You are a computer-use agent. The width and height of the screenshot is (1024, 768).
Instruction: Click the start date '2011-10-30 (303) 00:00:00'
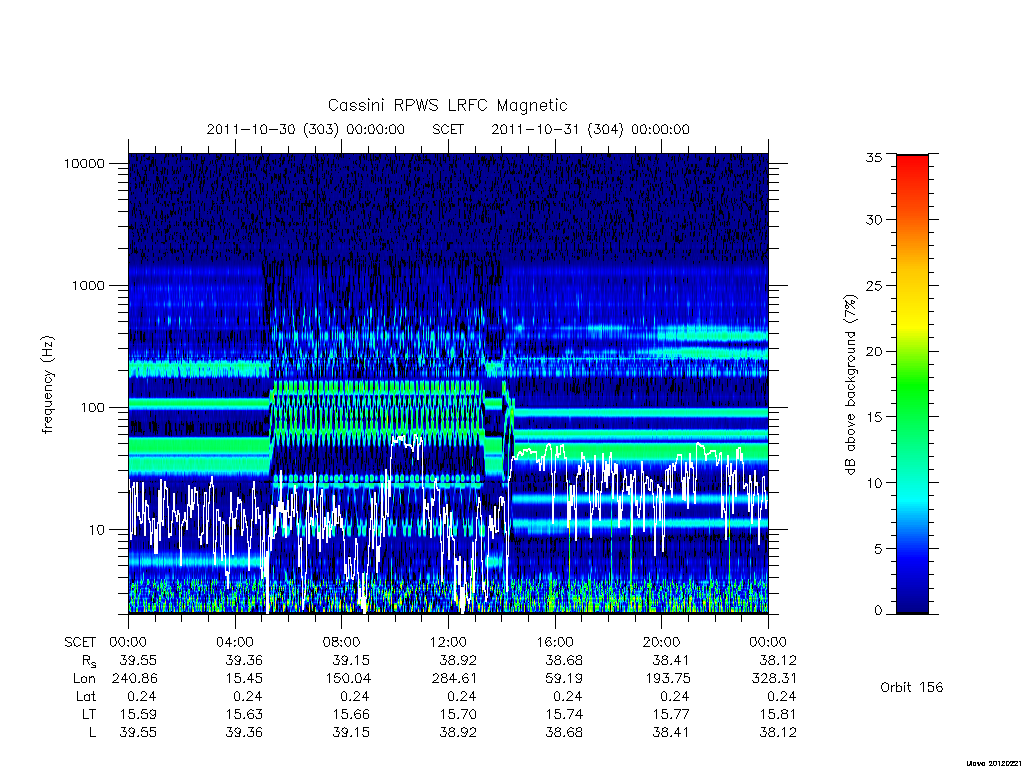point(306,129)
